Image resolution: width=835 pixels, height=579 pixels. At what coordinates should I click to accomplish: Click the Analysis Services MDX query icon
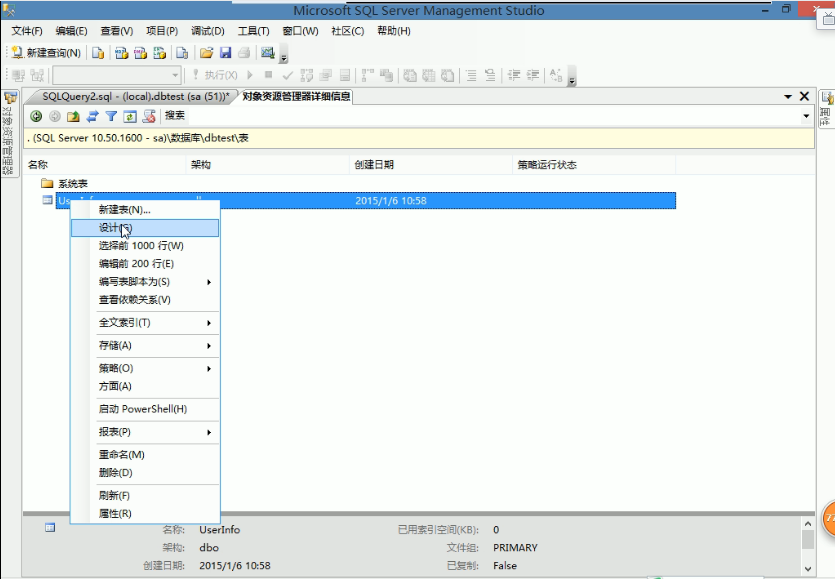pos(121,53)
